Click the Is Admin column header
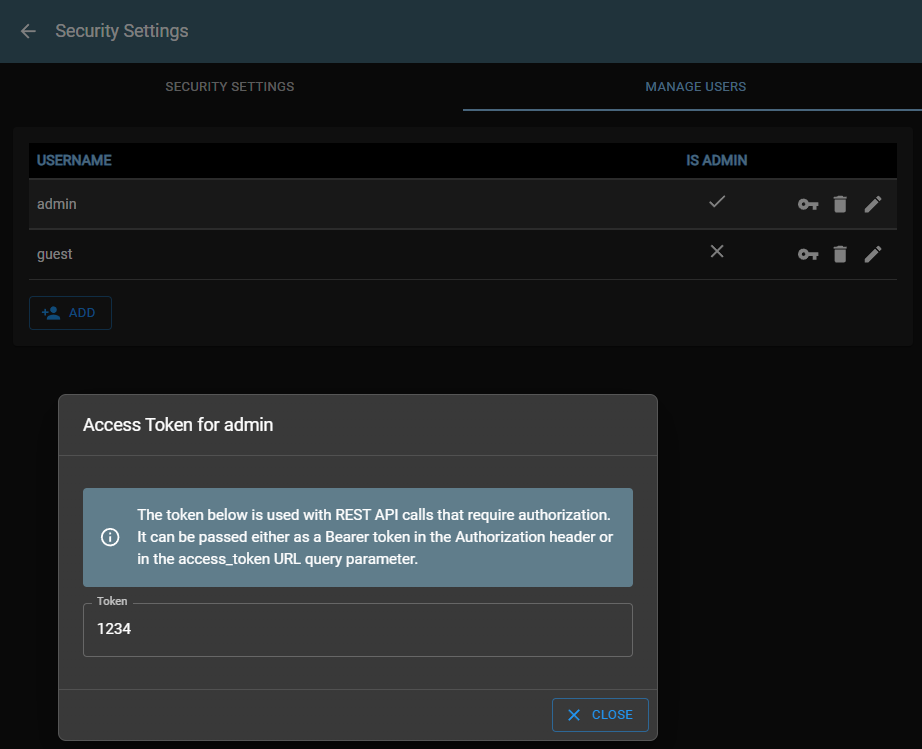The height and width of the screenshot is (749, 922). click(716, 160)
